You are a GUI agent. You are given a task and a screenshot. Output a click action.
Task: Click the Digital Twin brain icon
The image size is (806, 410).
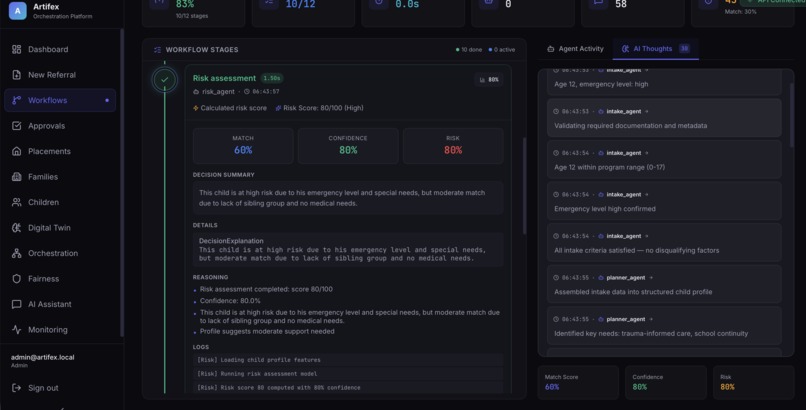[16, 228]
